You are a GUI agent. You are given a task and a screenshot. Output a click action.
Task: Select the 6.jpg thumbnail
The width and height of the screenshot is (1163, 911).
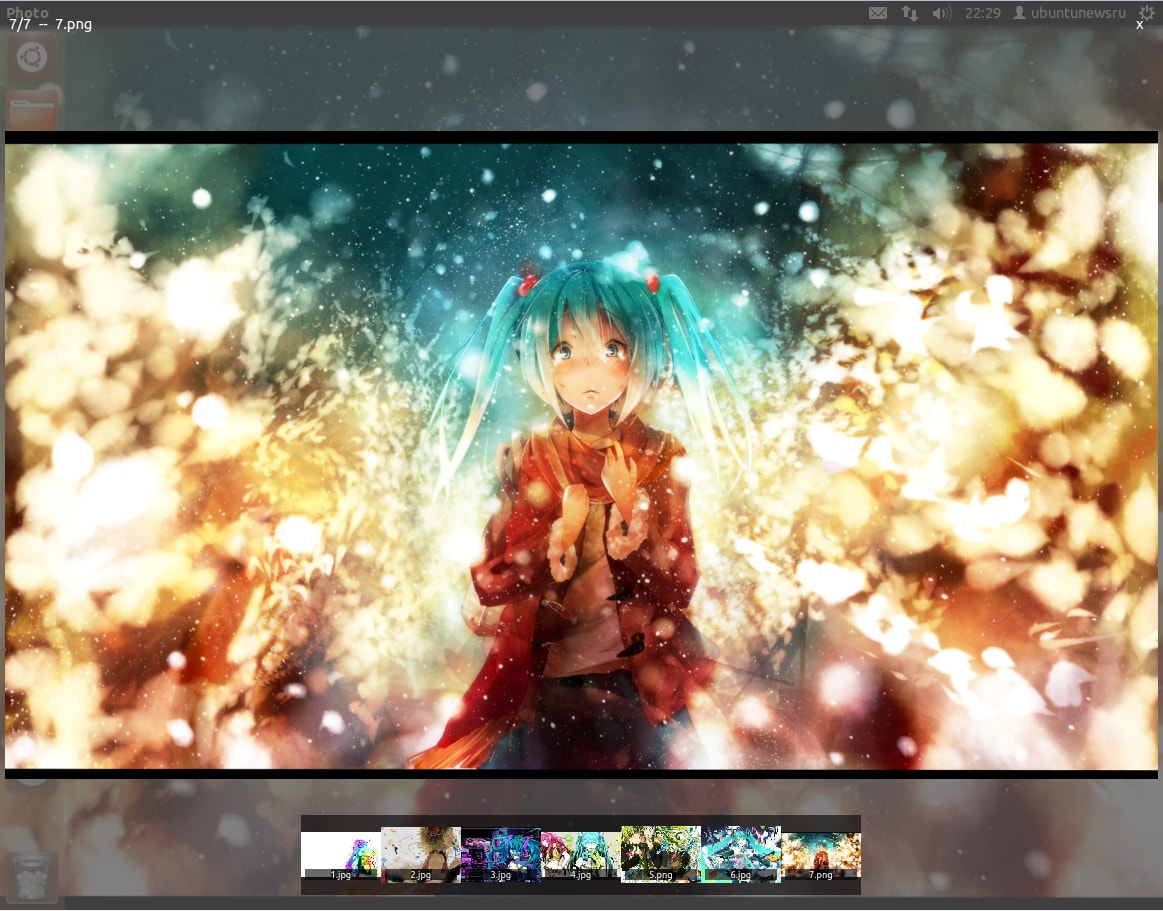pyautogui.click(x=741, y=855)
